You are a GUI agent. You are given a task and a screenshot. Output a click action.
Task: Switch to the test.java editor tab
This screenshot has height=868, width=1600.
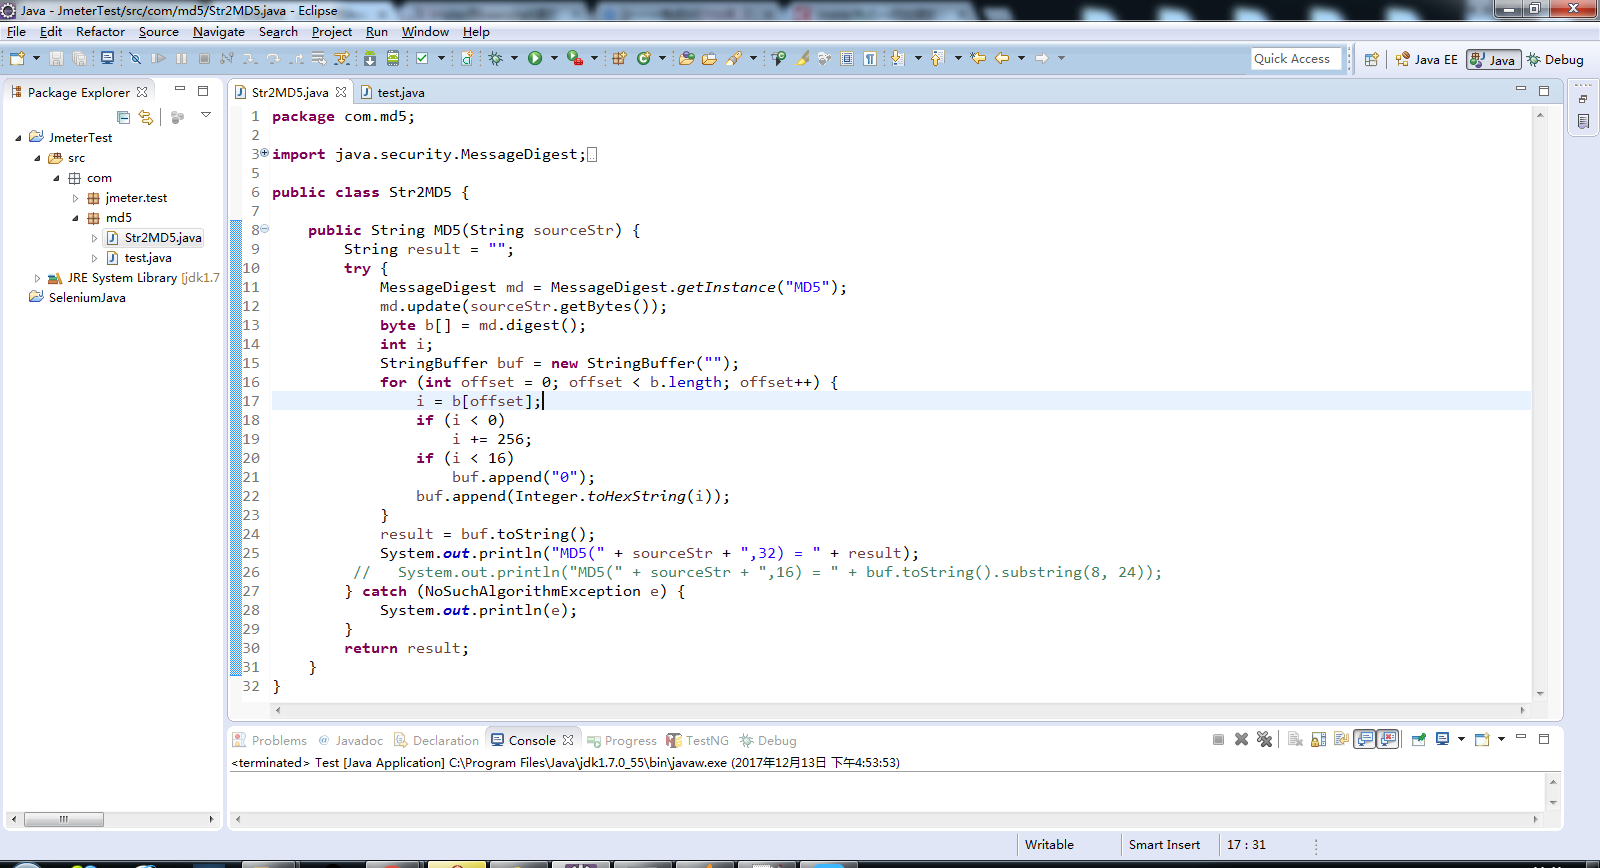(392, 92)
